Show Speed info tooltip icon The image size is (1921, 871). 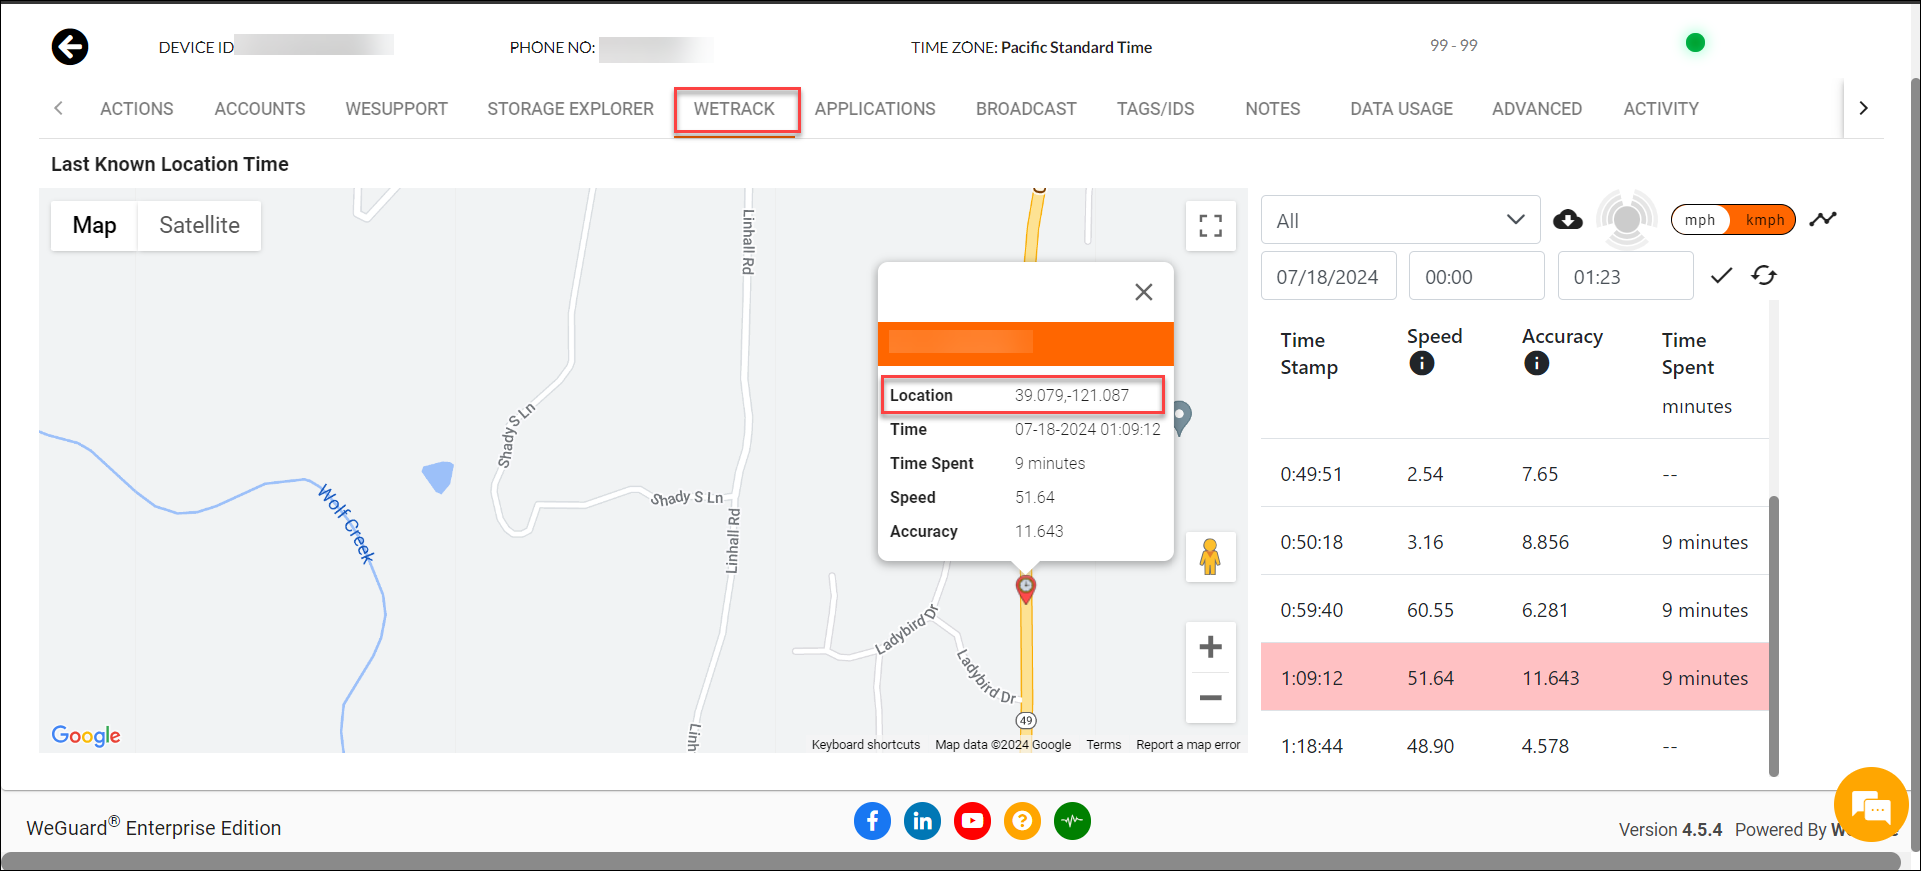tap(1421, 363)
